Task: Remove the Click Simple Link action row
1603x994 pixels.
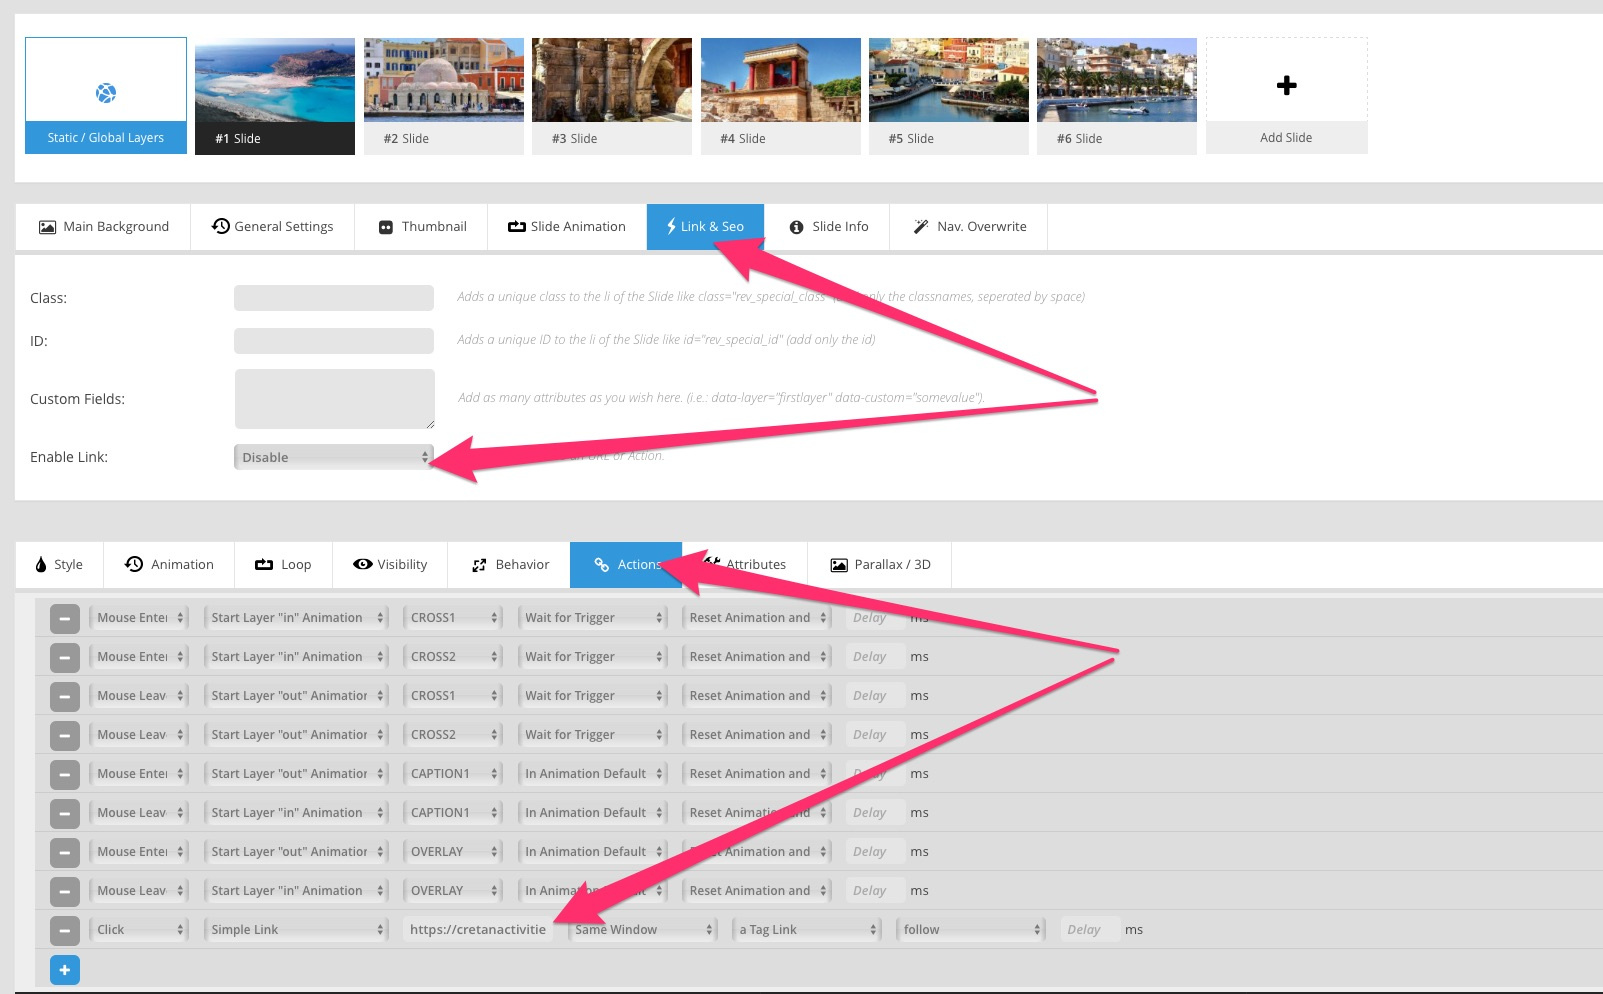Action: click(x=65, y=930)
